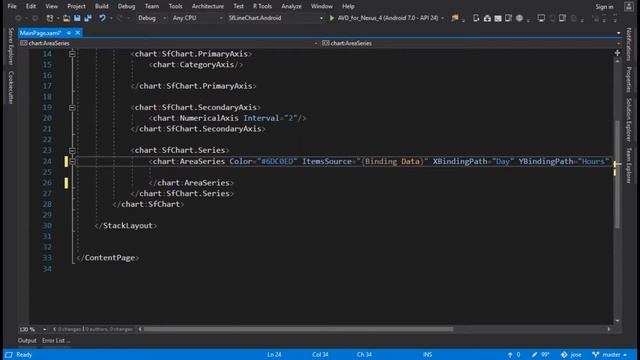
Task: Open the Architecture menu
Action: tap(208, 6)
